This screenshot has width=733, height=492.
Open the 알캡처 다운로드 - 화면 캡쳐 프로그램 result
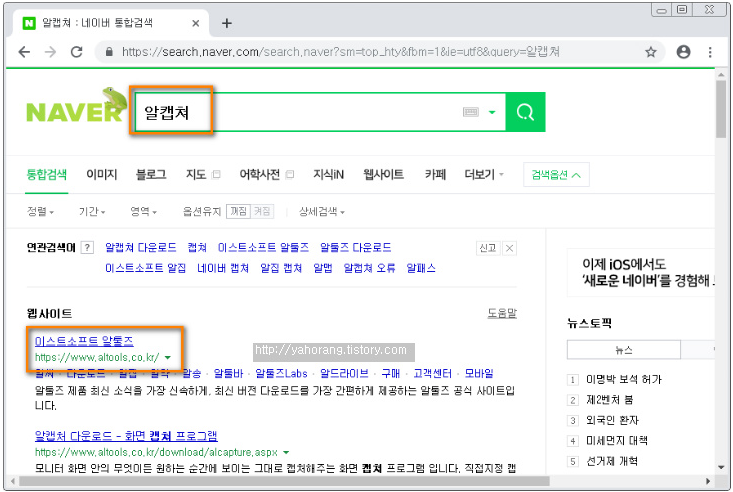(x=126, y=436)
